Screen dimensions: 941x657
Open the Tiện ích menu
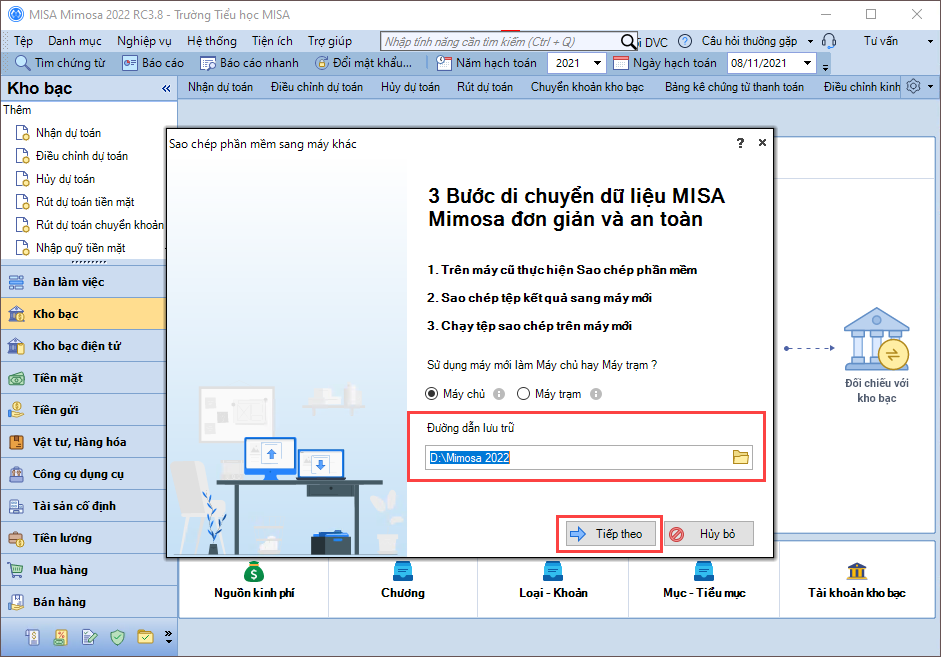click(x=272, y=41)
